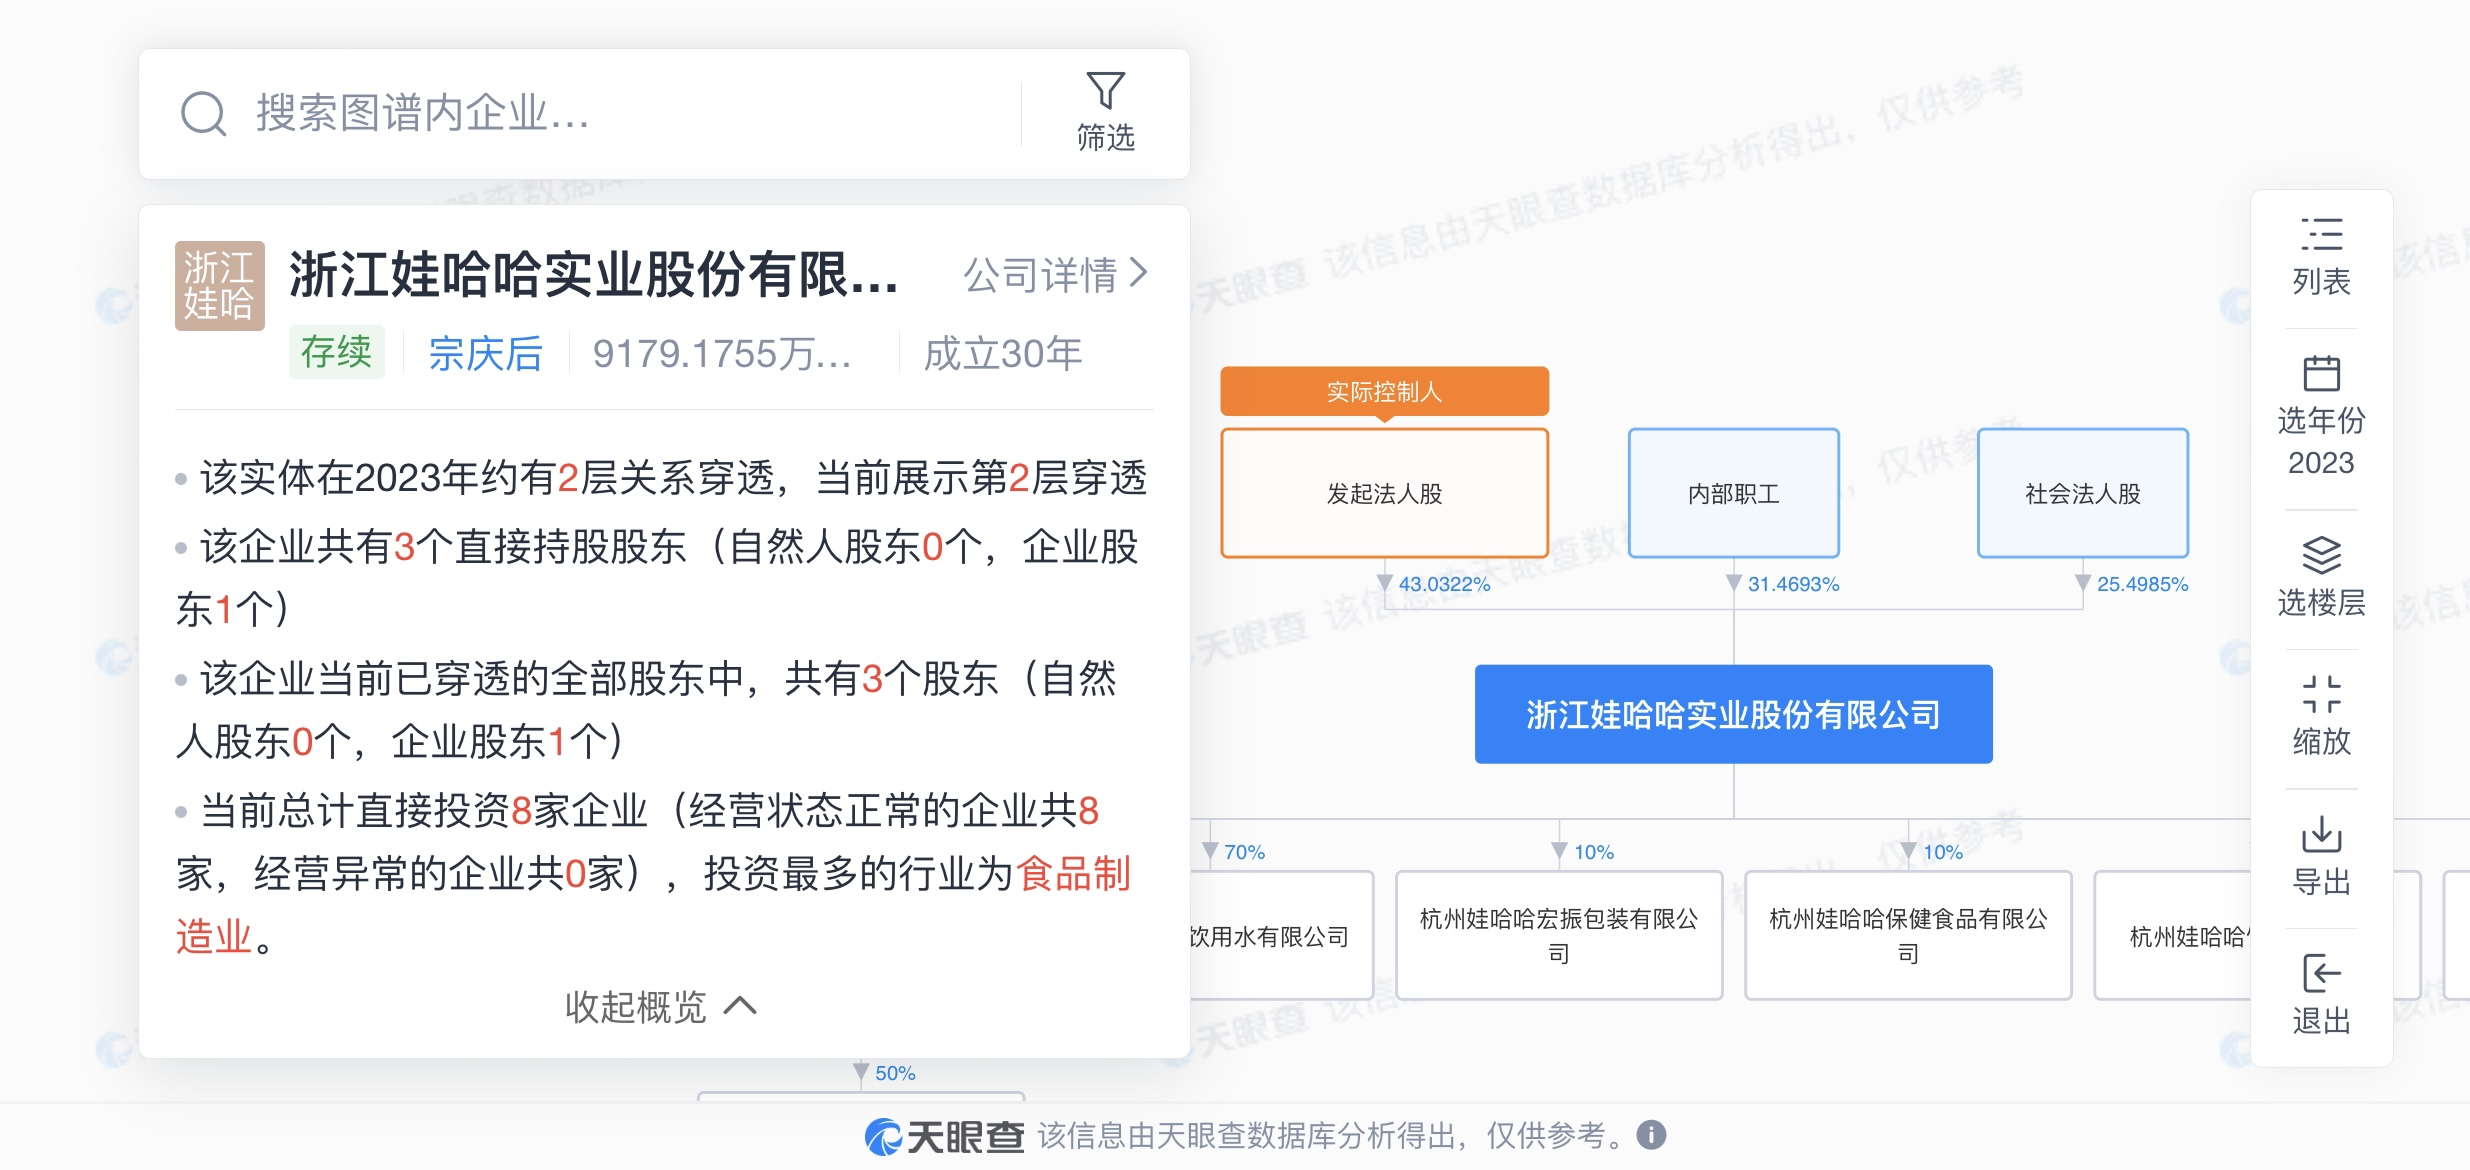Click the 缩放 zoom shrink icon

(x=2321, y=694)
